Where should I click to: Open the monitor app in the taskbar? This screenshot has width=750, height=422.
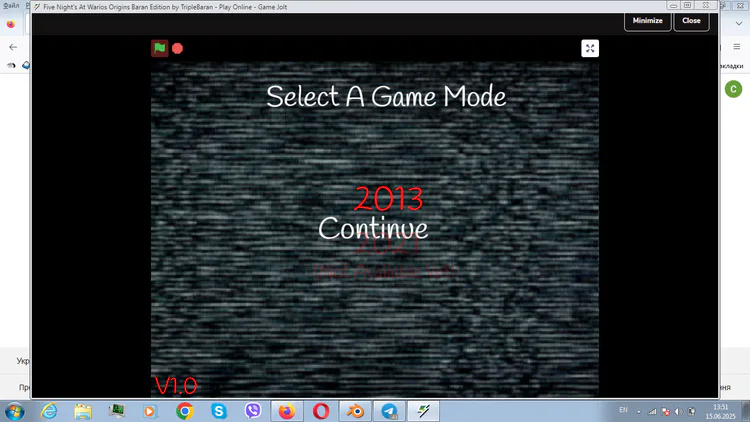point(116,411)
